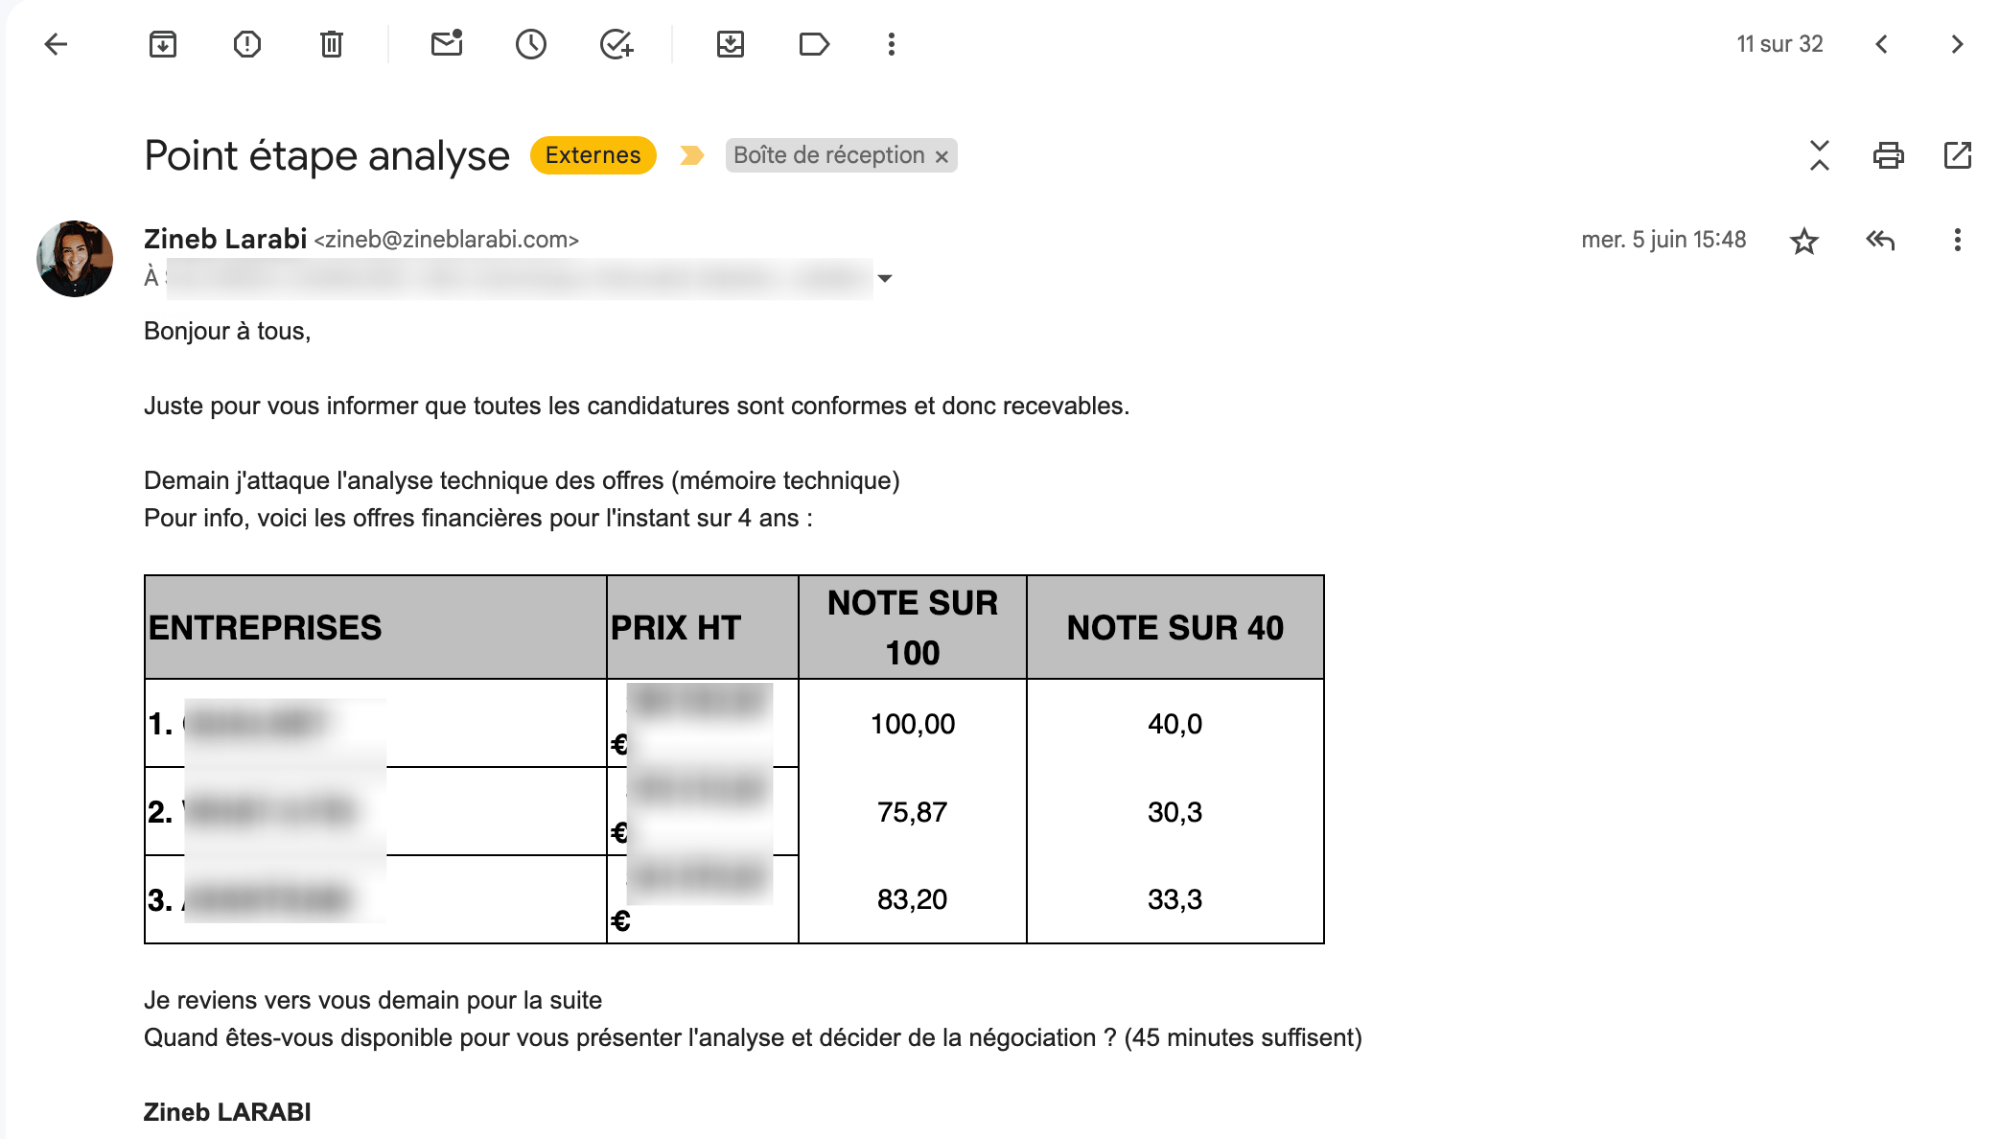Click the reply-all icon
Image resolution: width=2000 pixels, height=1139 pixels.
1879,239
